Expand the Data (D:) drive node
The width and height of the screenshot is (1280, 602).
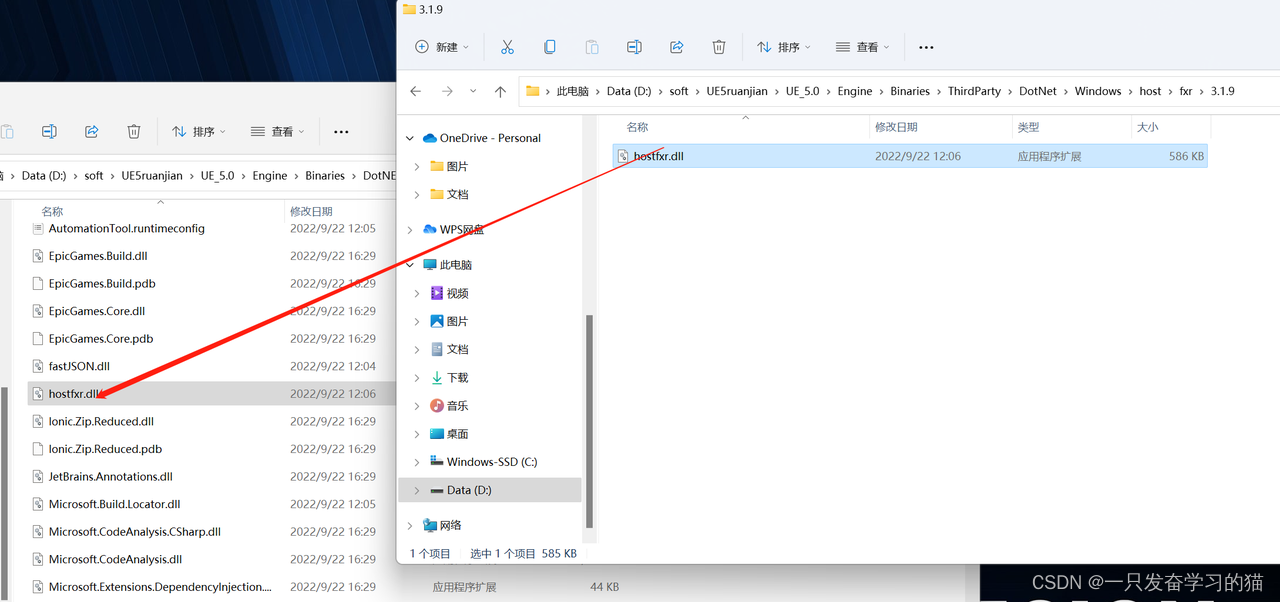click(x=417, y=490)
